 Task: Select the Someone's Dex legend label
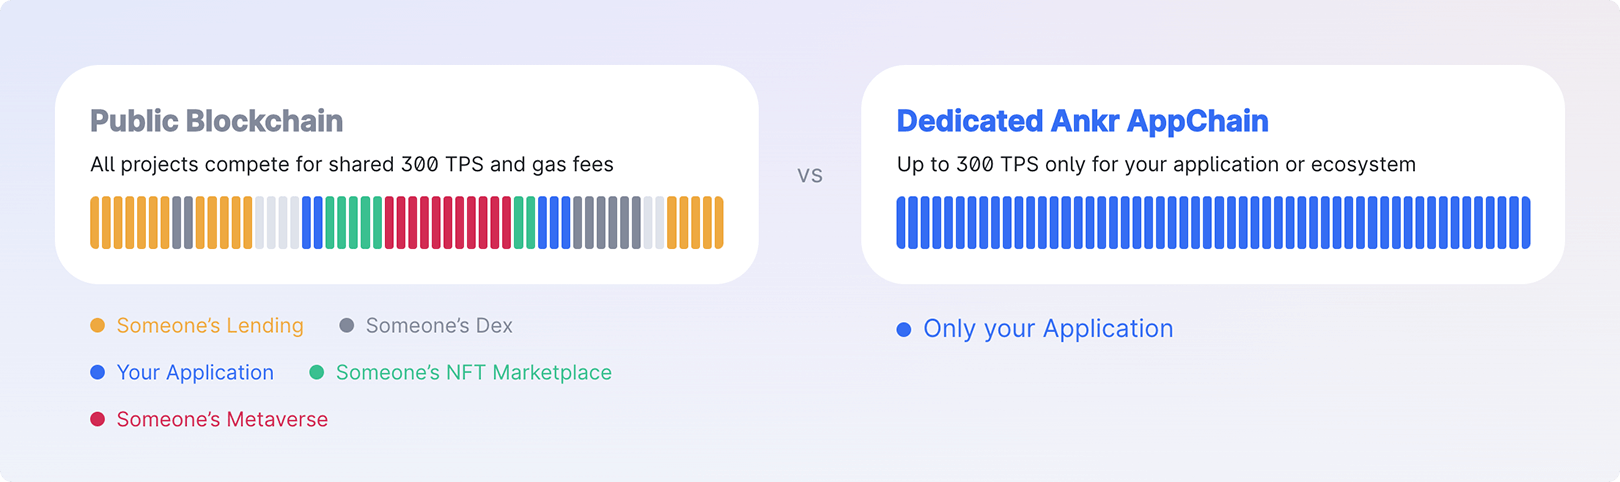(439, 325)
